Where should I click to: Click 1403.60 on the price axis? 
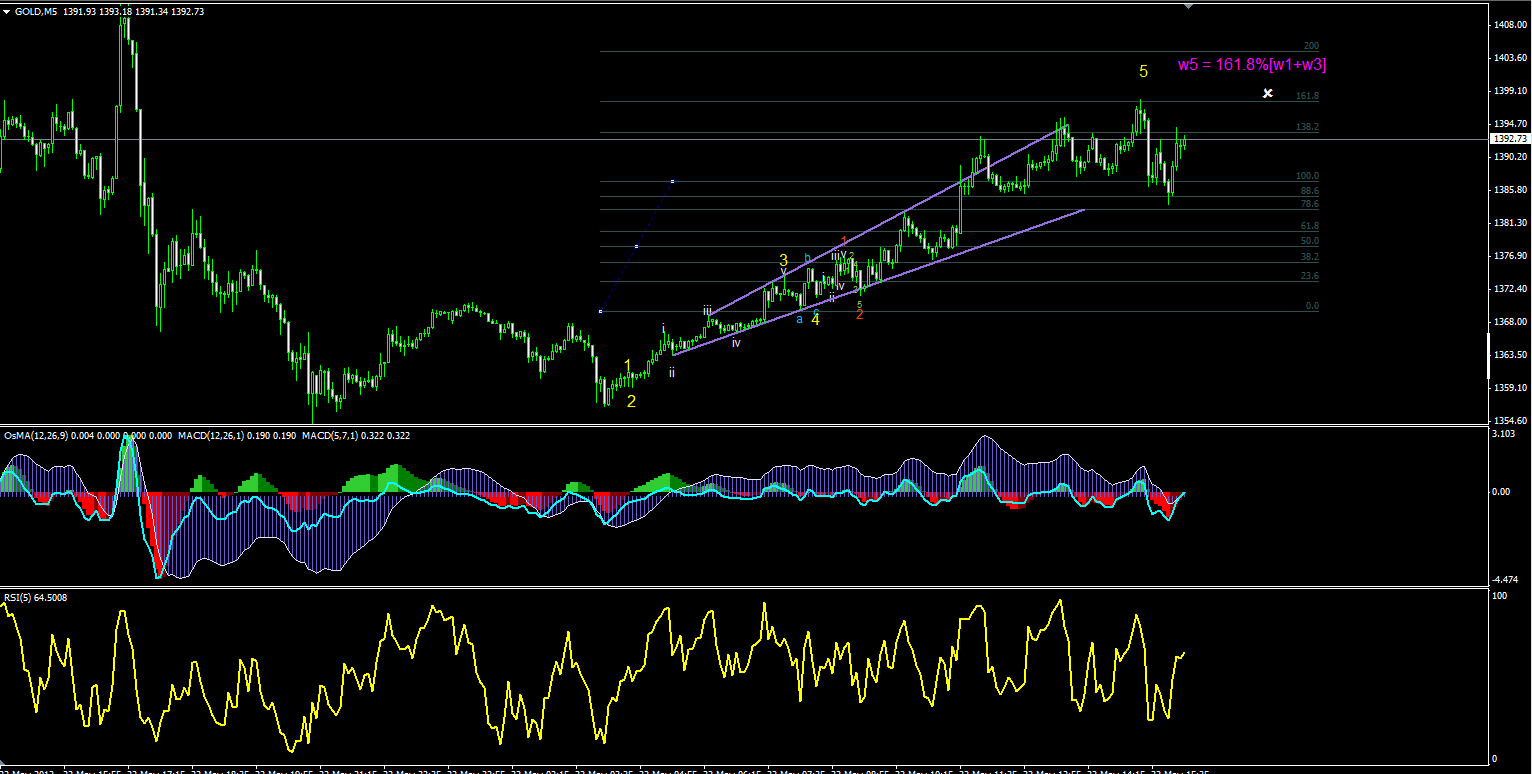click(1510, 58)
